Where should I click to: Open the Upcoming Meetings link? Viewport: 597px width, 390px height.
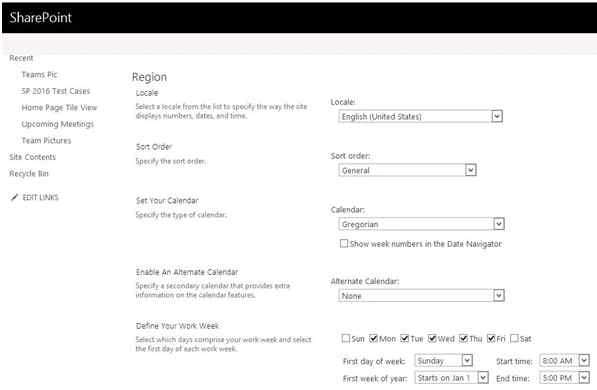[x=57, y=124]
